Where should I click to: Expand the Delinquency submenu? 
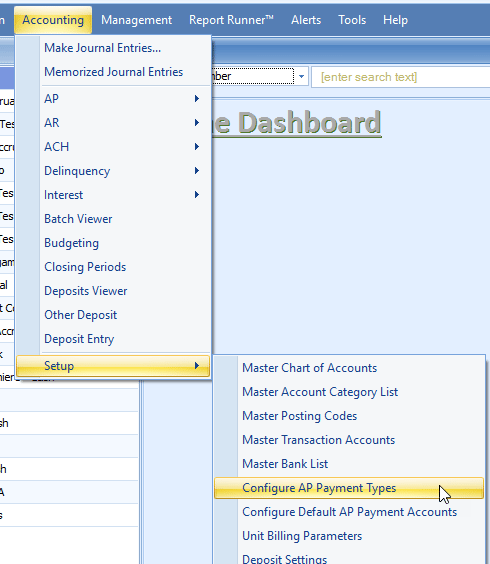[x=113, y=171]
